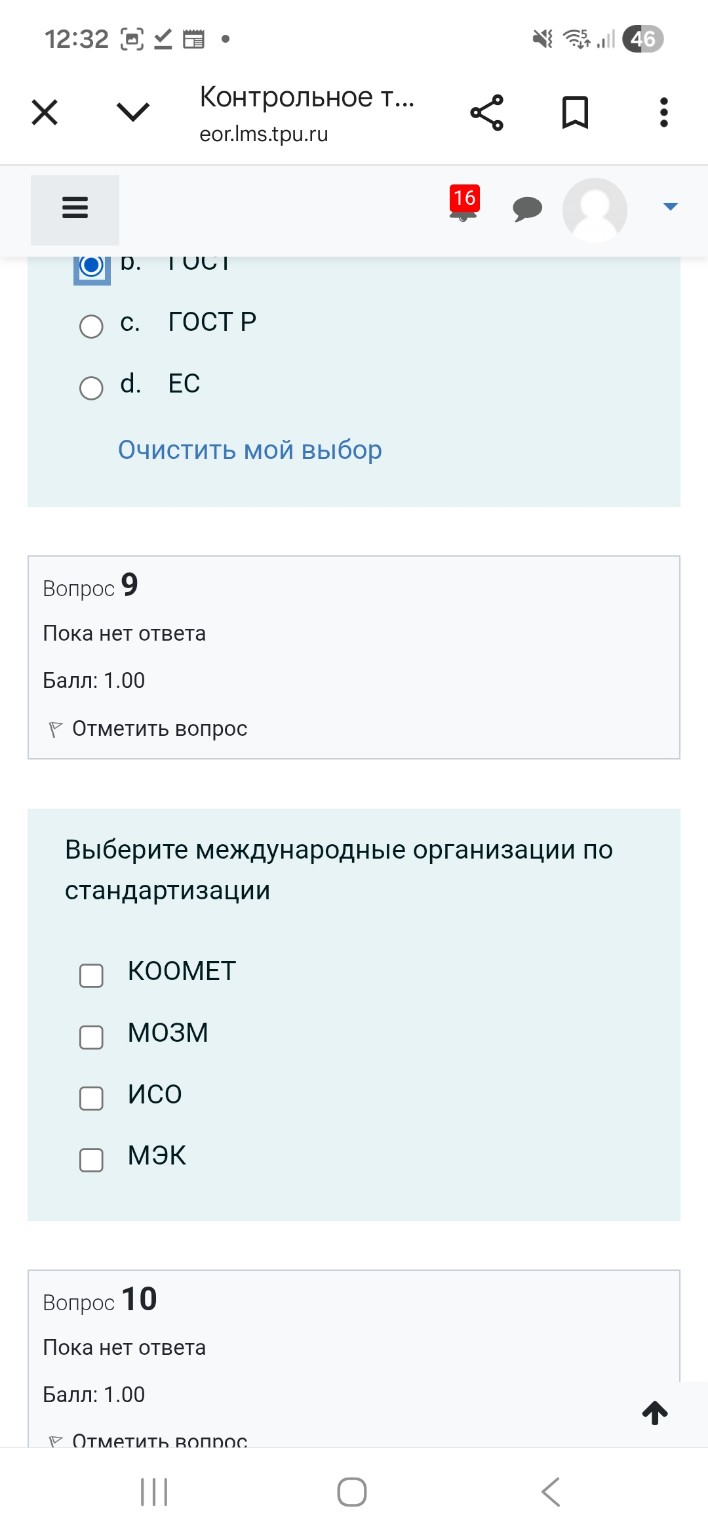Viewport: 708px width, 1536px height.
Task: Check the ИСО checkbox
Action: [91, 1098]
